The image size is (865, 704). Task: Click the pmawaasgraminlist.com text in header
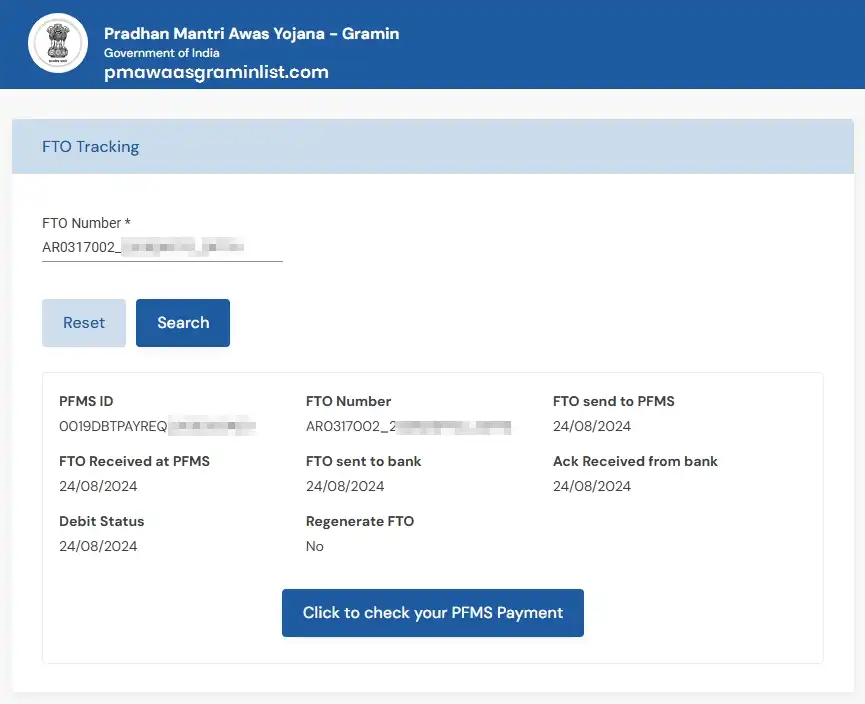coord(216,72)
